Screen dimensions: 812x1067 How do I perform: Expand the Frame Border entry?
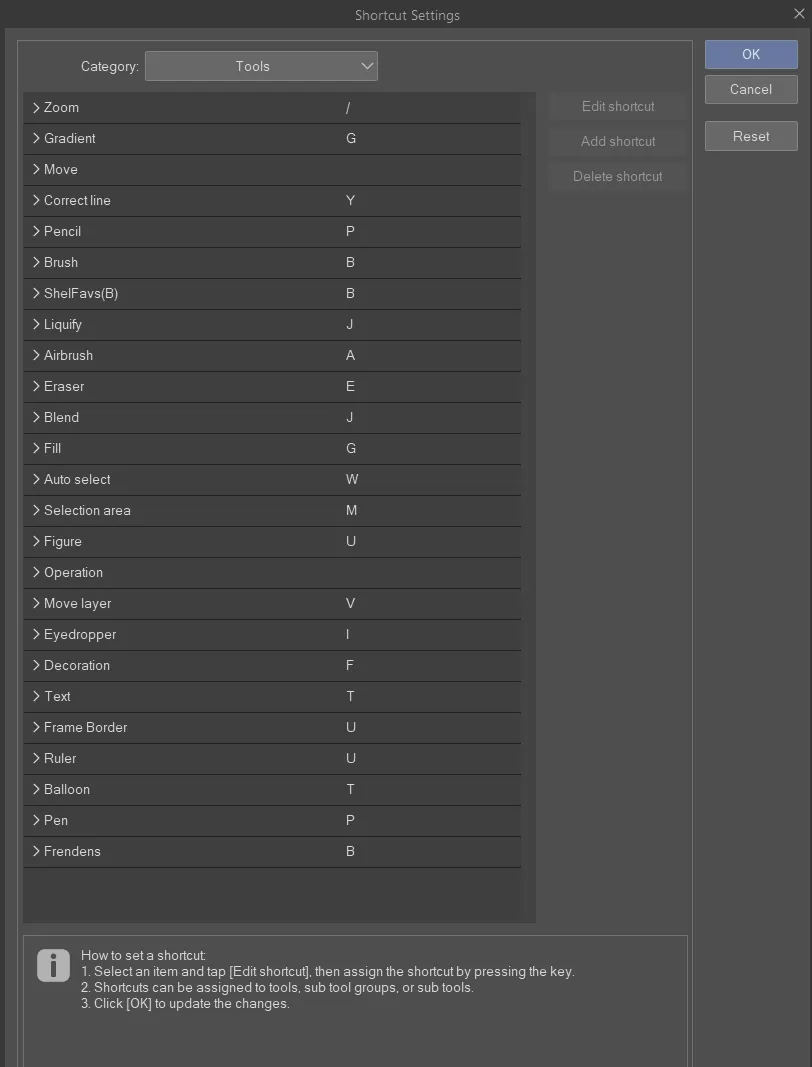tap(36, 727)
